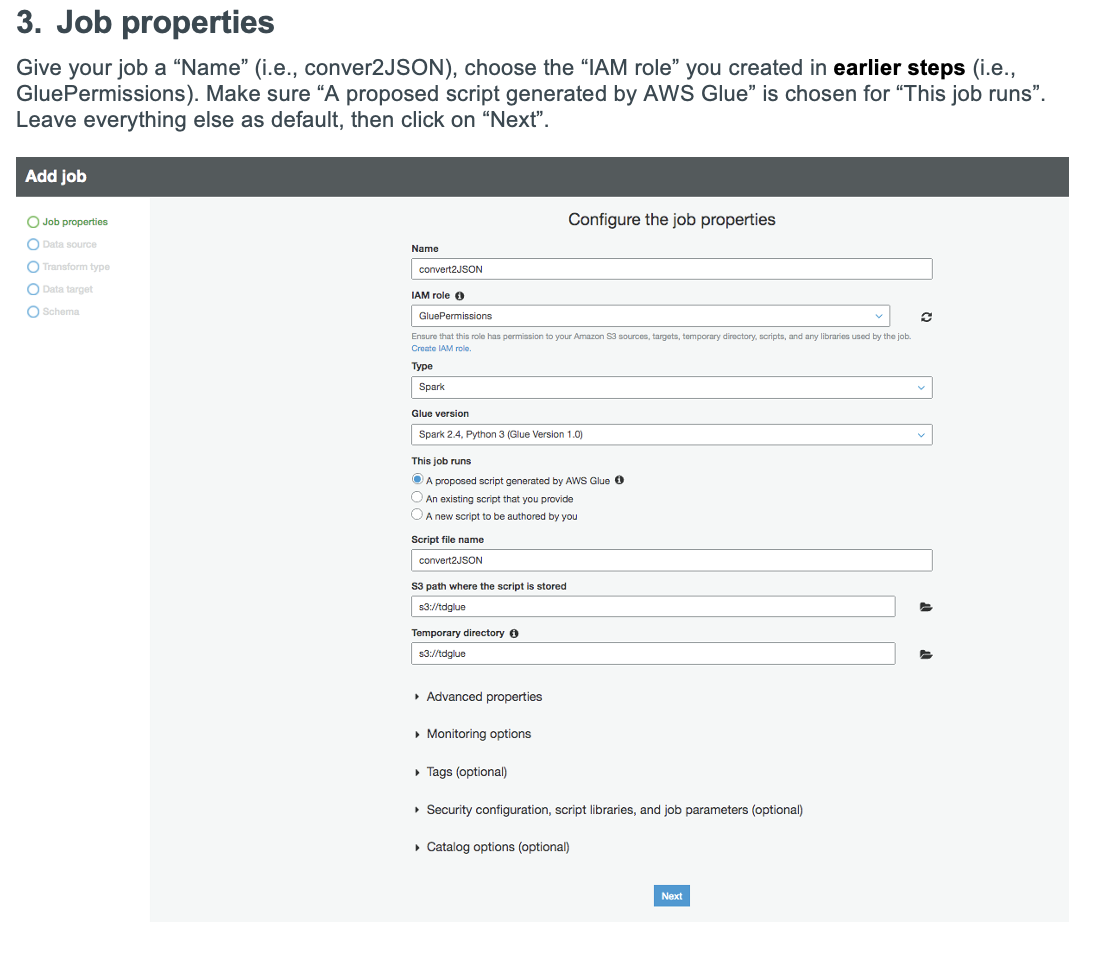The height and width of the screenshot is (956, 1094).
Task: Open the Glue version dropdown
Action: click(x=671, y=435)
